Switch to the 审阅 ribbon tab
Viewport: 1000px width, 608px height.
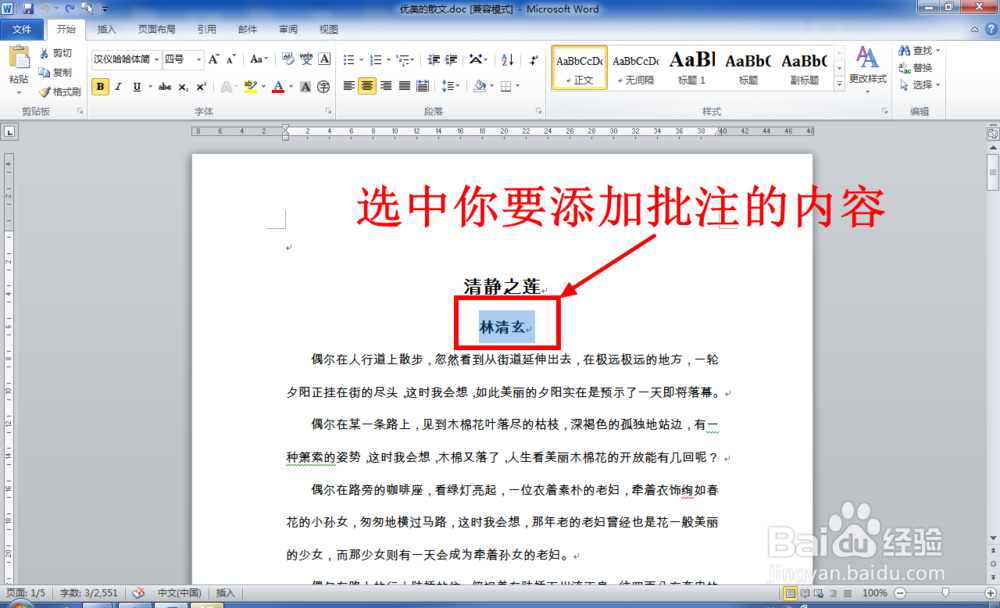click(288, 29)
